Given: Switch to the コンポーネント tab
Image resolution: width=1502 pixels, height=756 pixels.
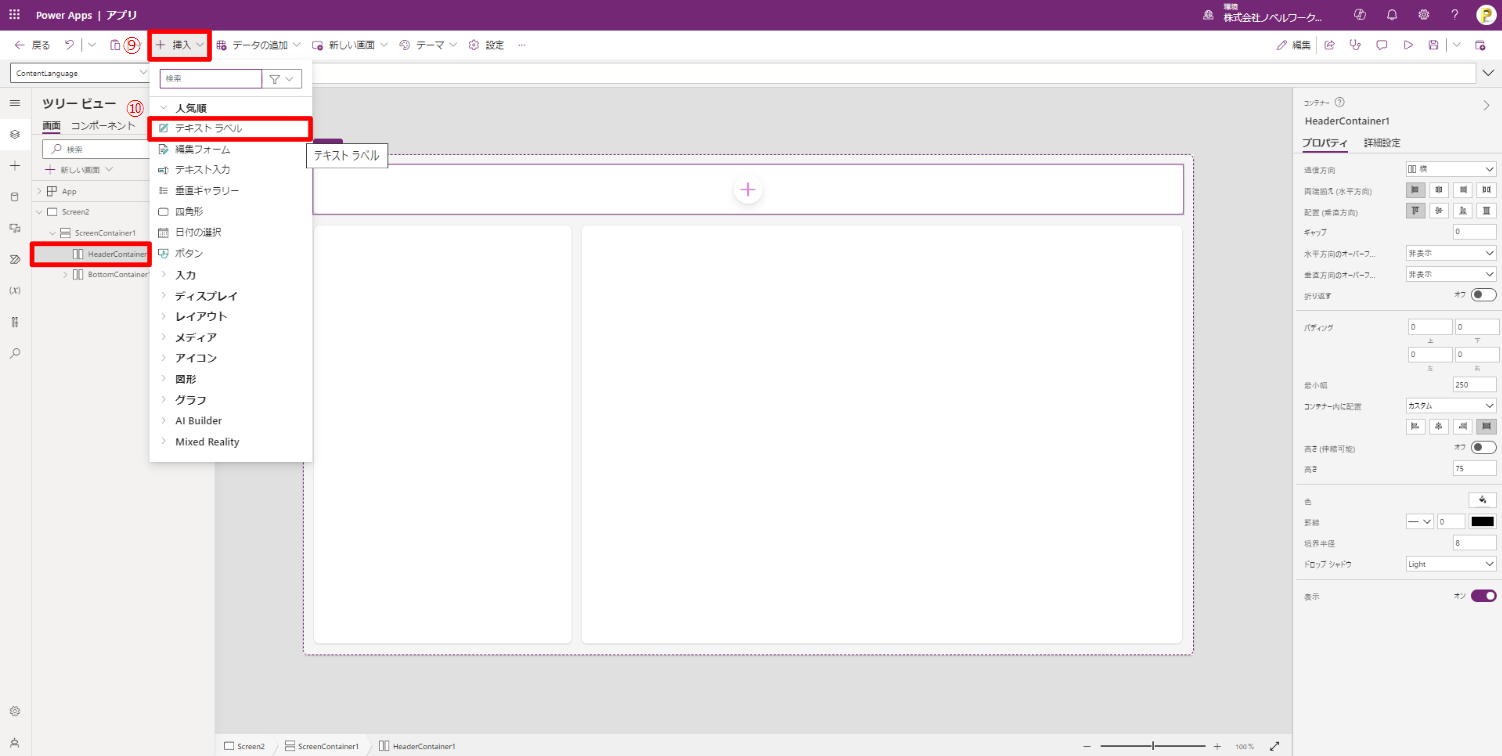Looking at the screenshot, I should coord(103,126).
